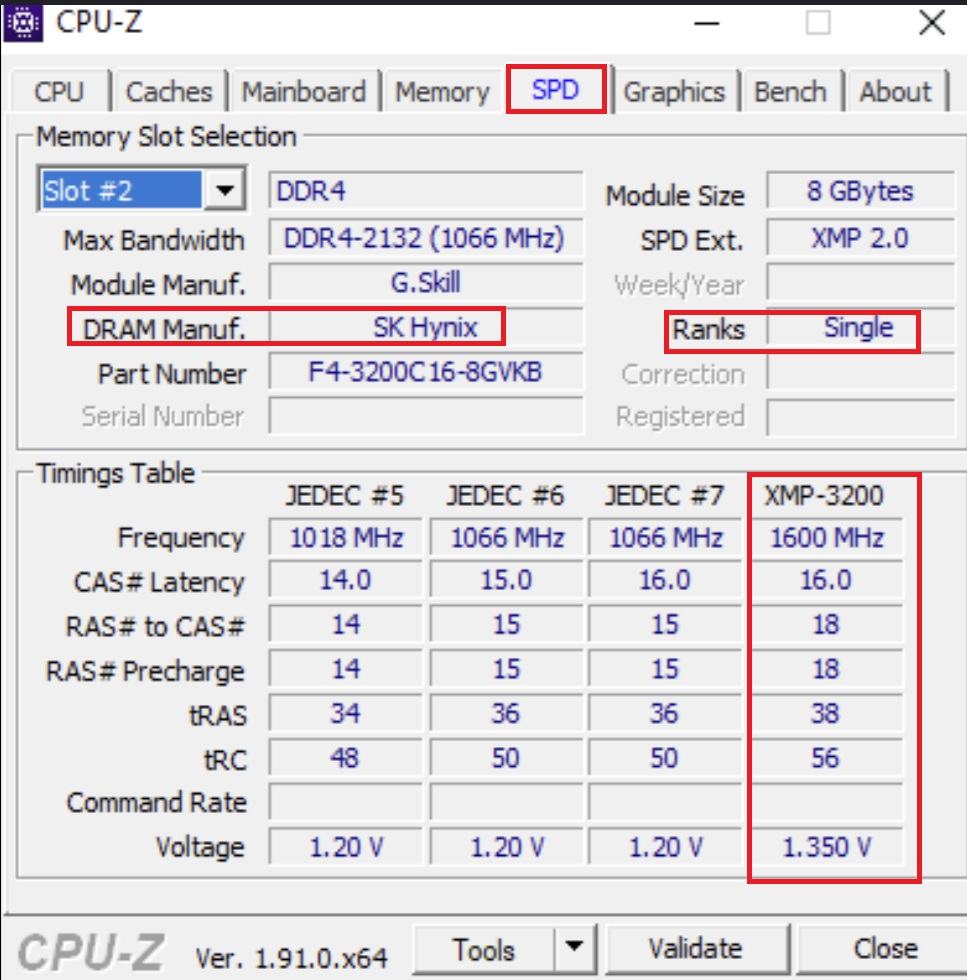Click the F4-3200C16-8GVKB part number

point(426,372)
